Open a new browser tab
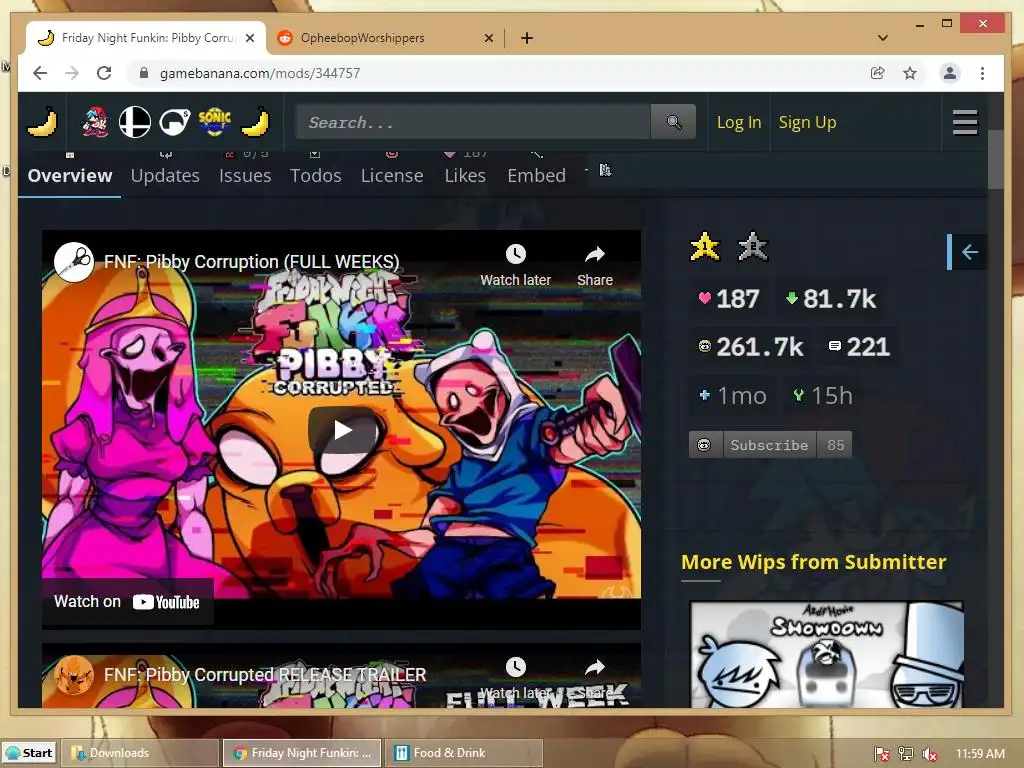 click(x=526, y=38)
